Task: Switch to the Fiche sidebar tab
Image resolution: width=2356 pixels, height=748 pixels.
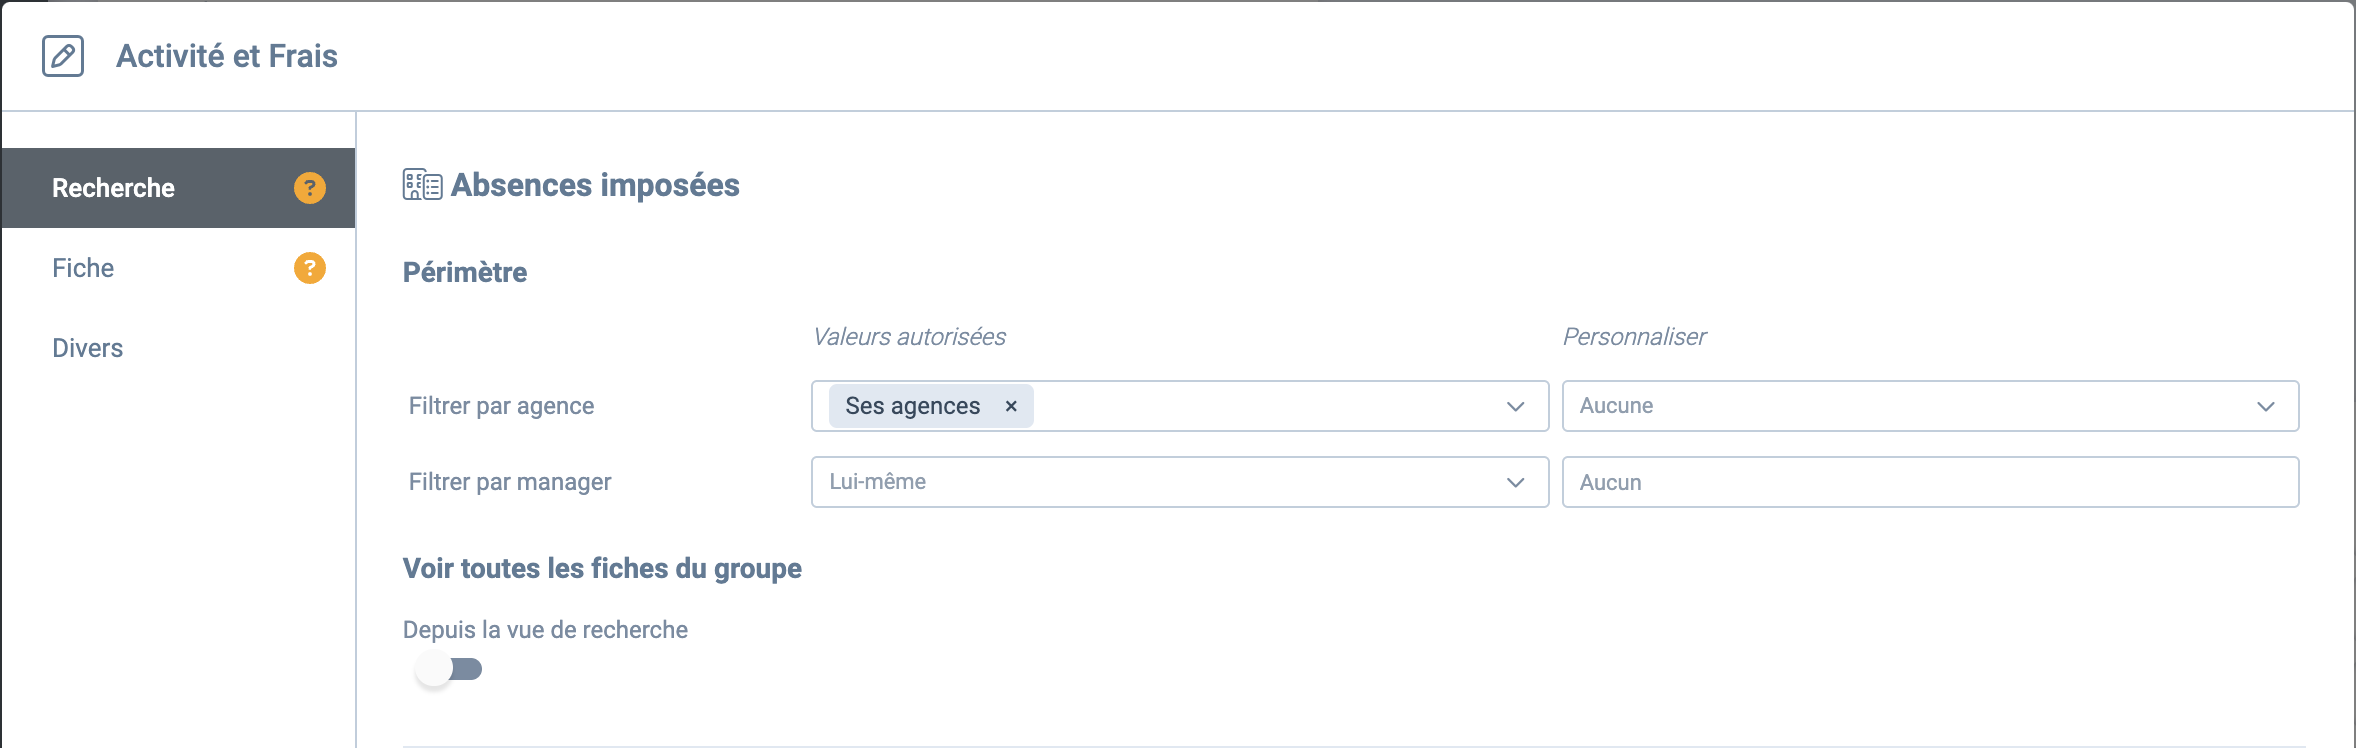Action: tap(178, 268)
